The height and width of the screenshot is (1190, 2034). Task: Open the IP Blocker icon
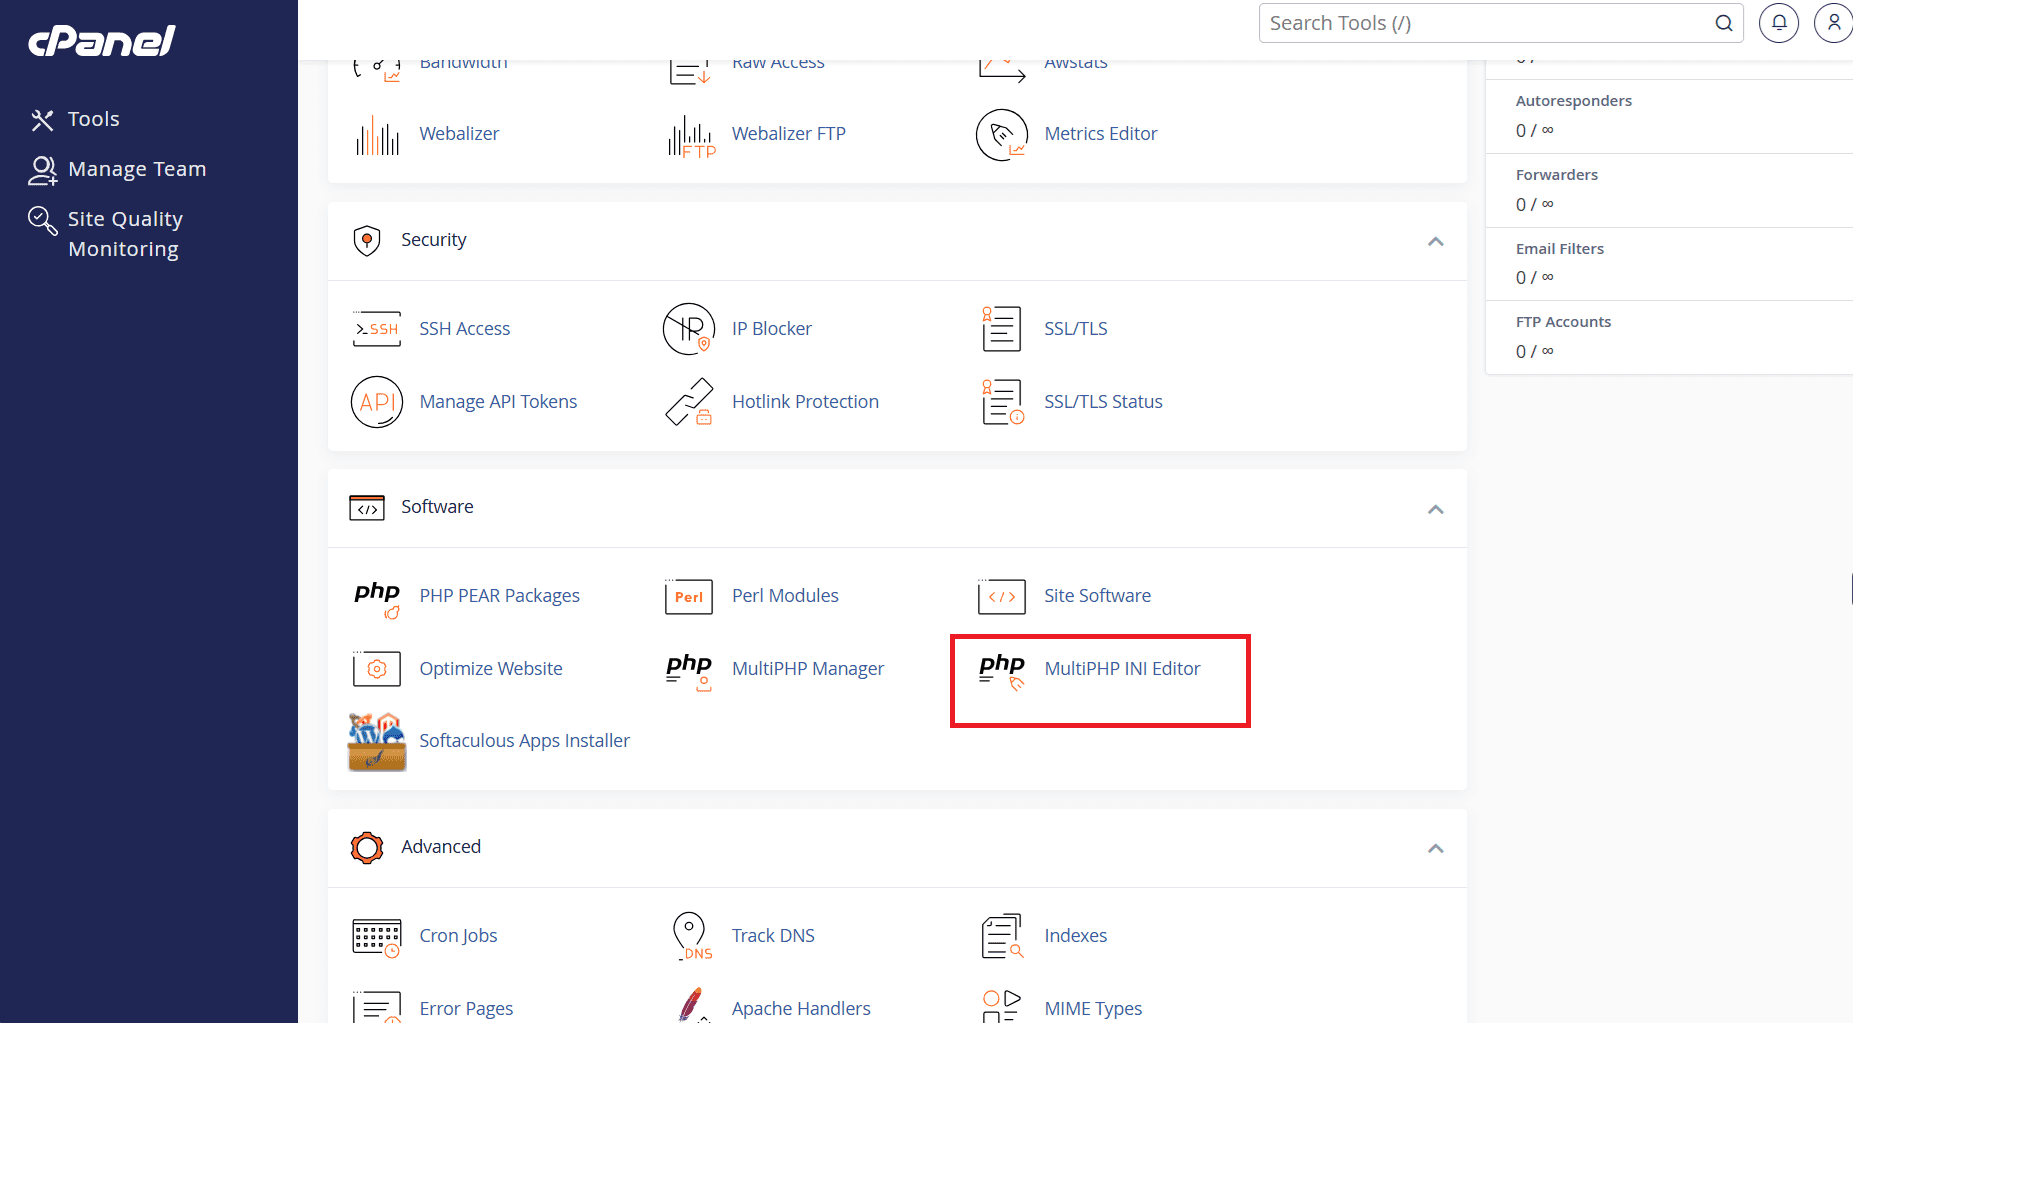coord(688,329)
